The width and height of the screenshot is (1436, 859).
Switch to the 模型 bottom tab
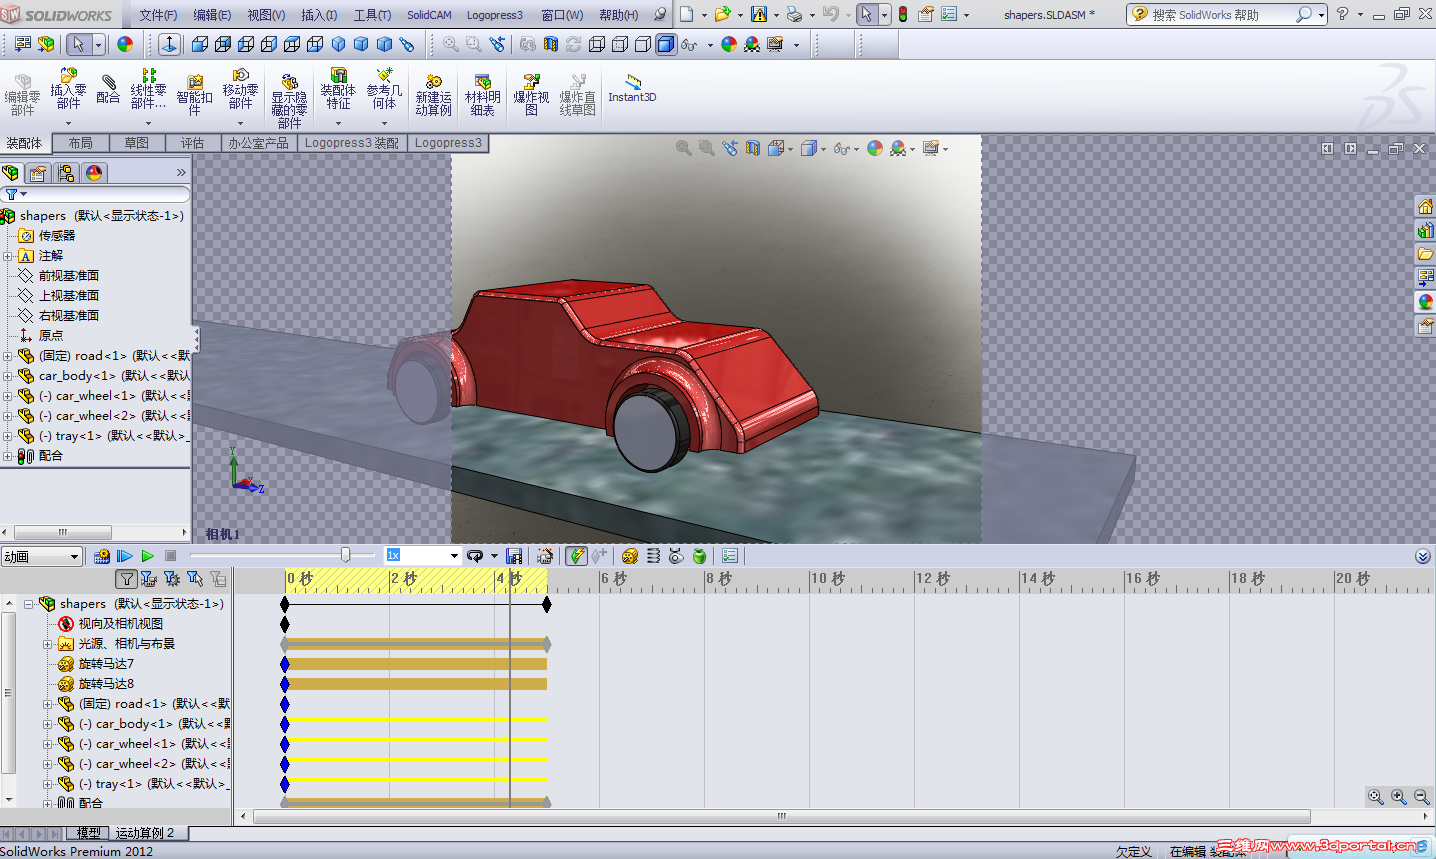click(88, 833)
